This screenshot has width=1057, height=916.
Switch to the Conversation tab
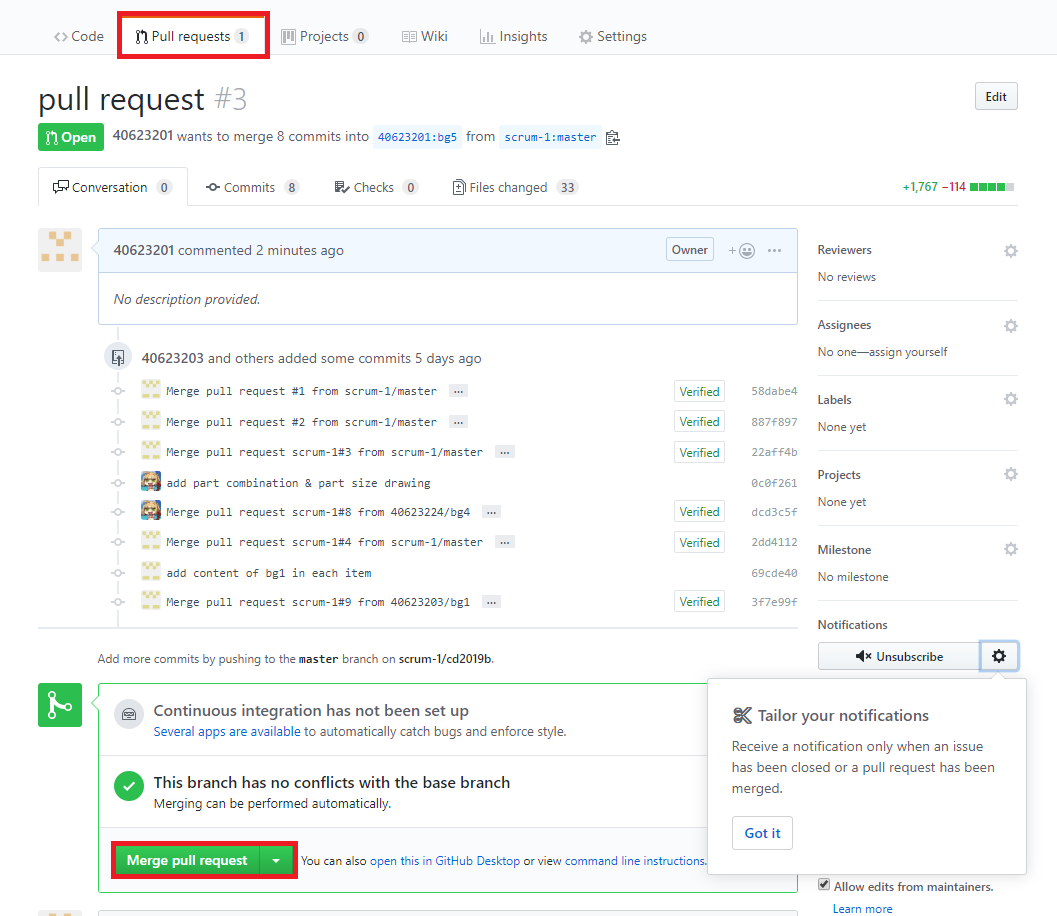[x=113, y=187]
